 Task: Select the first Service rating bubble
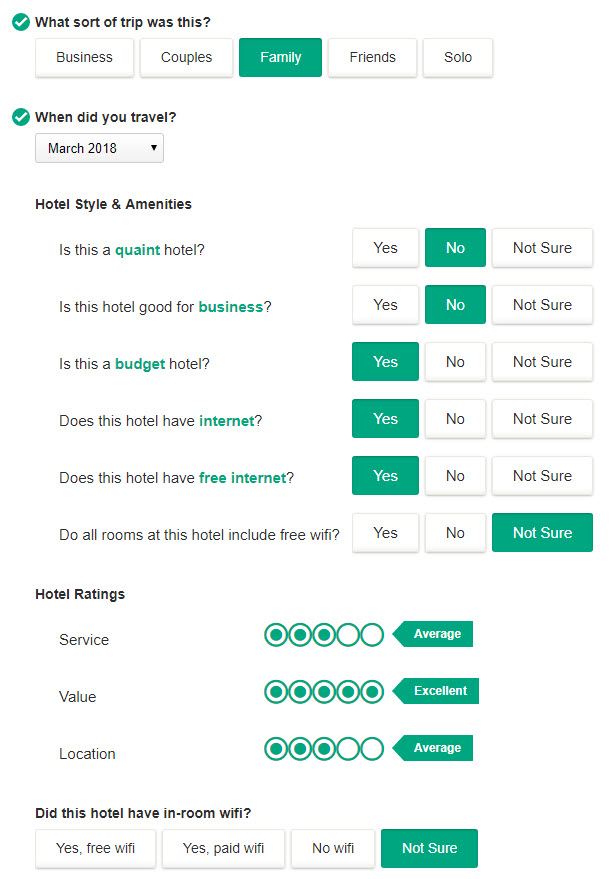click(276, 635)
